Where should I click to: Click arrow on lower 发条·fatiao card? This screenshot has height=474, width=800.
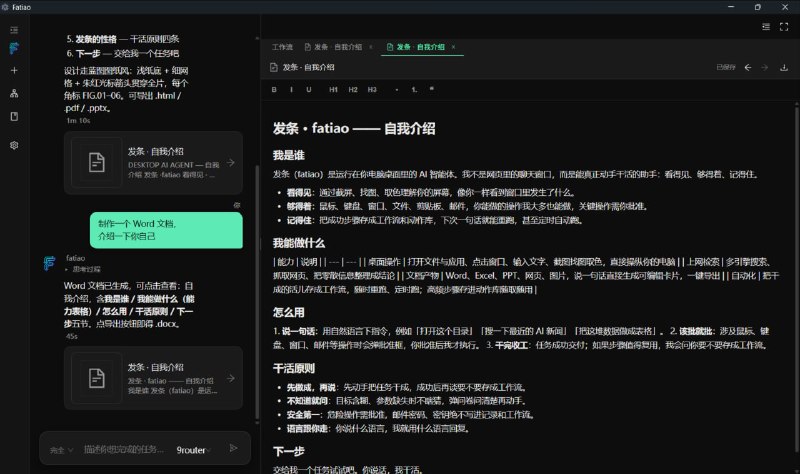click(x=231, y=378)
